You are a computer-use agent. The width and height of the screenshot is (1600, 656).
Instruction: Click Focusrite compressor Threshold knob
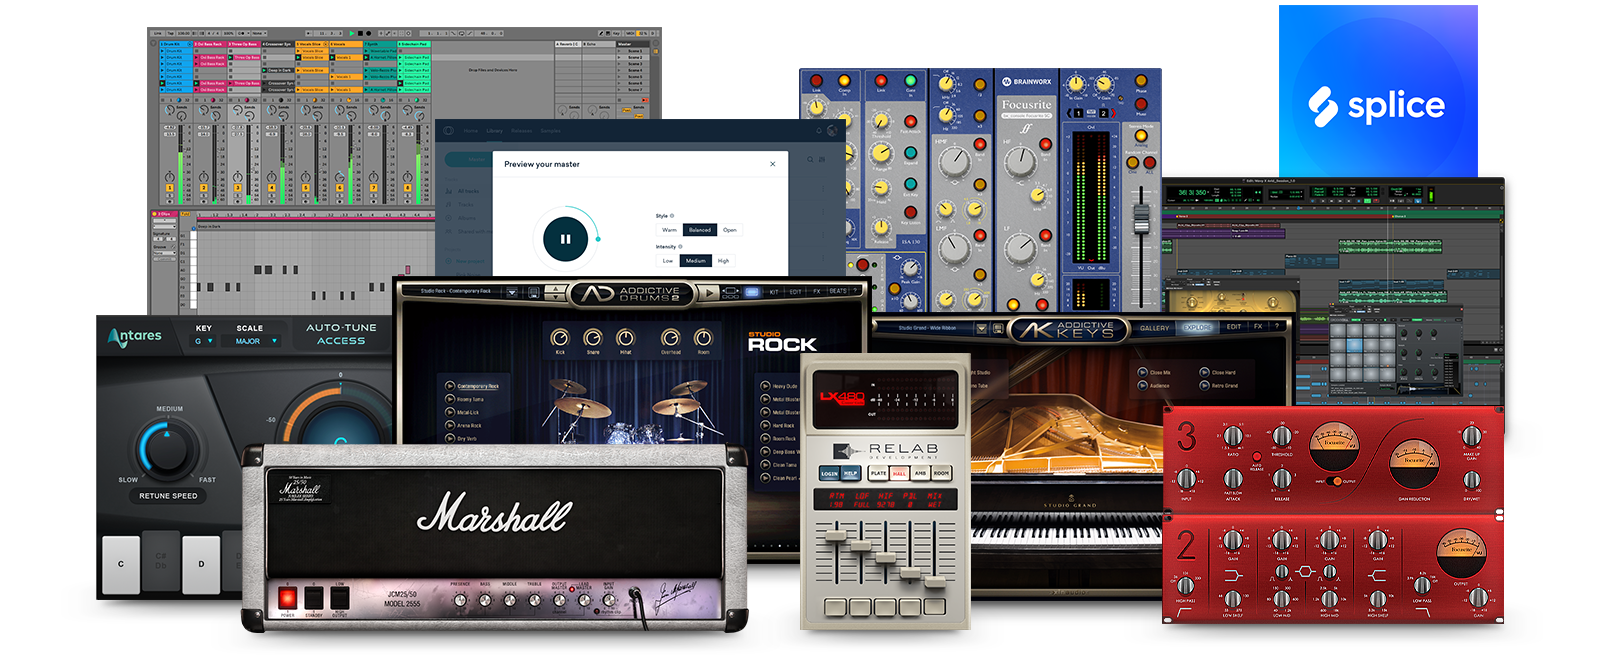pos(1282,437)
